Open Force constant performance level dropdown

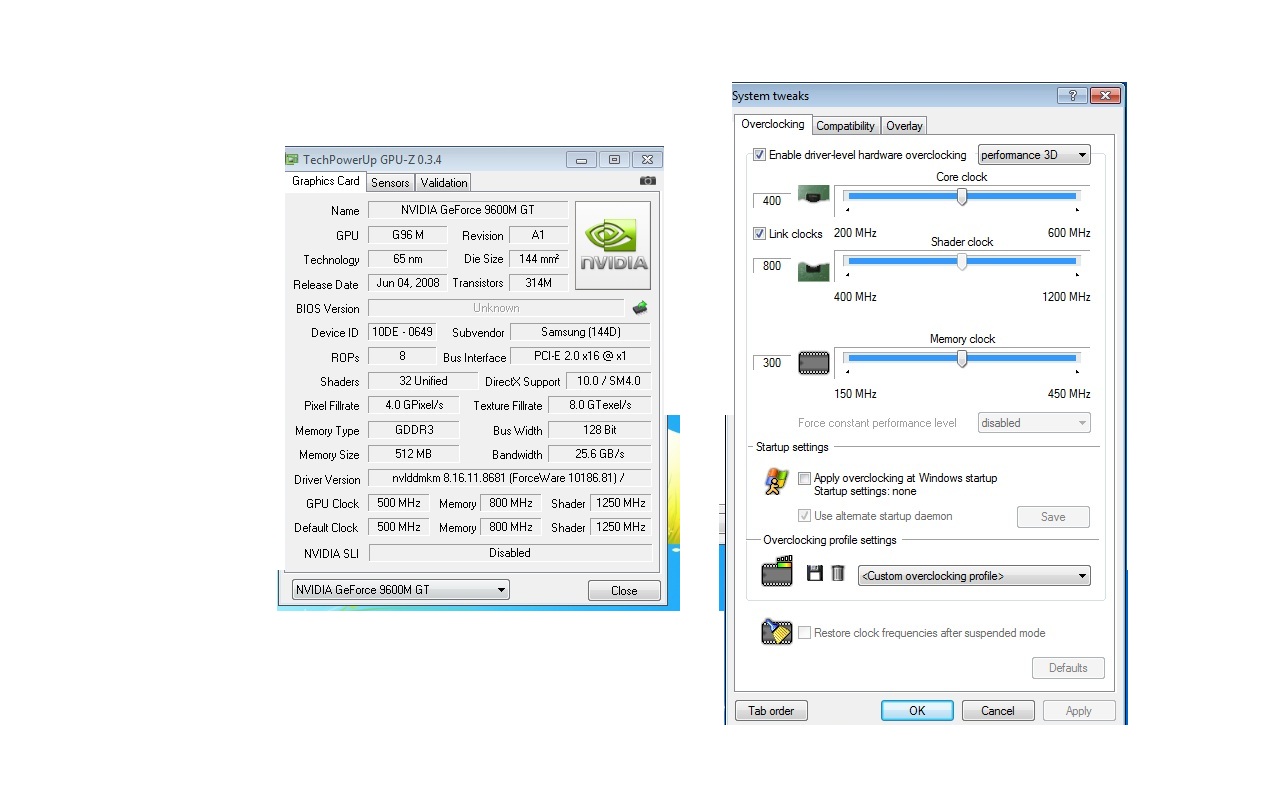click(1033, 423)
